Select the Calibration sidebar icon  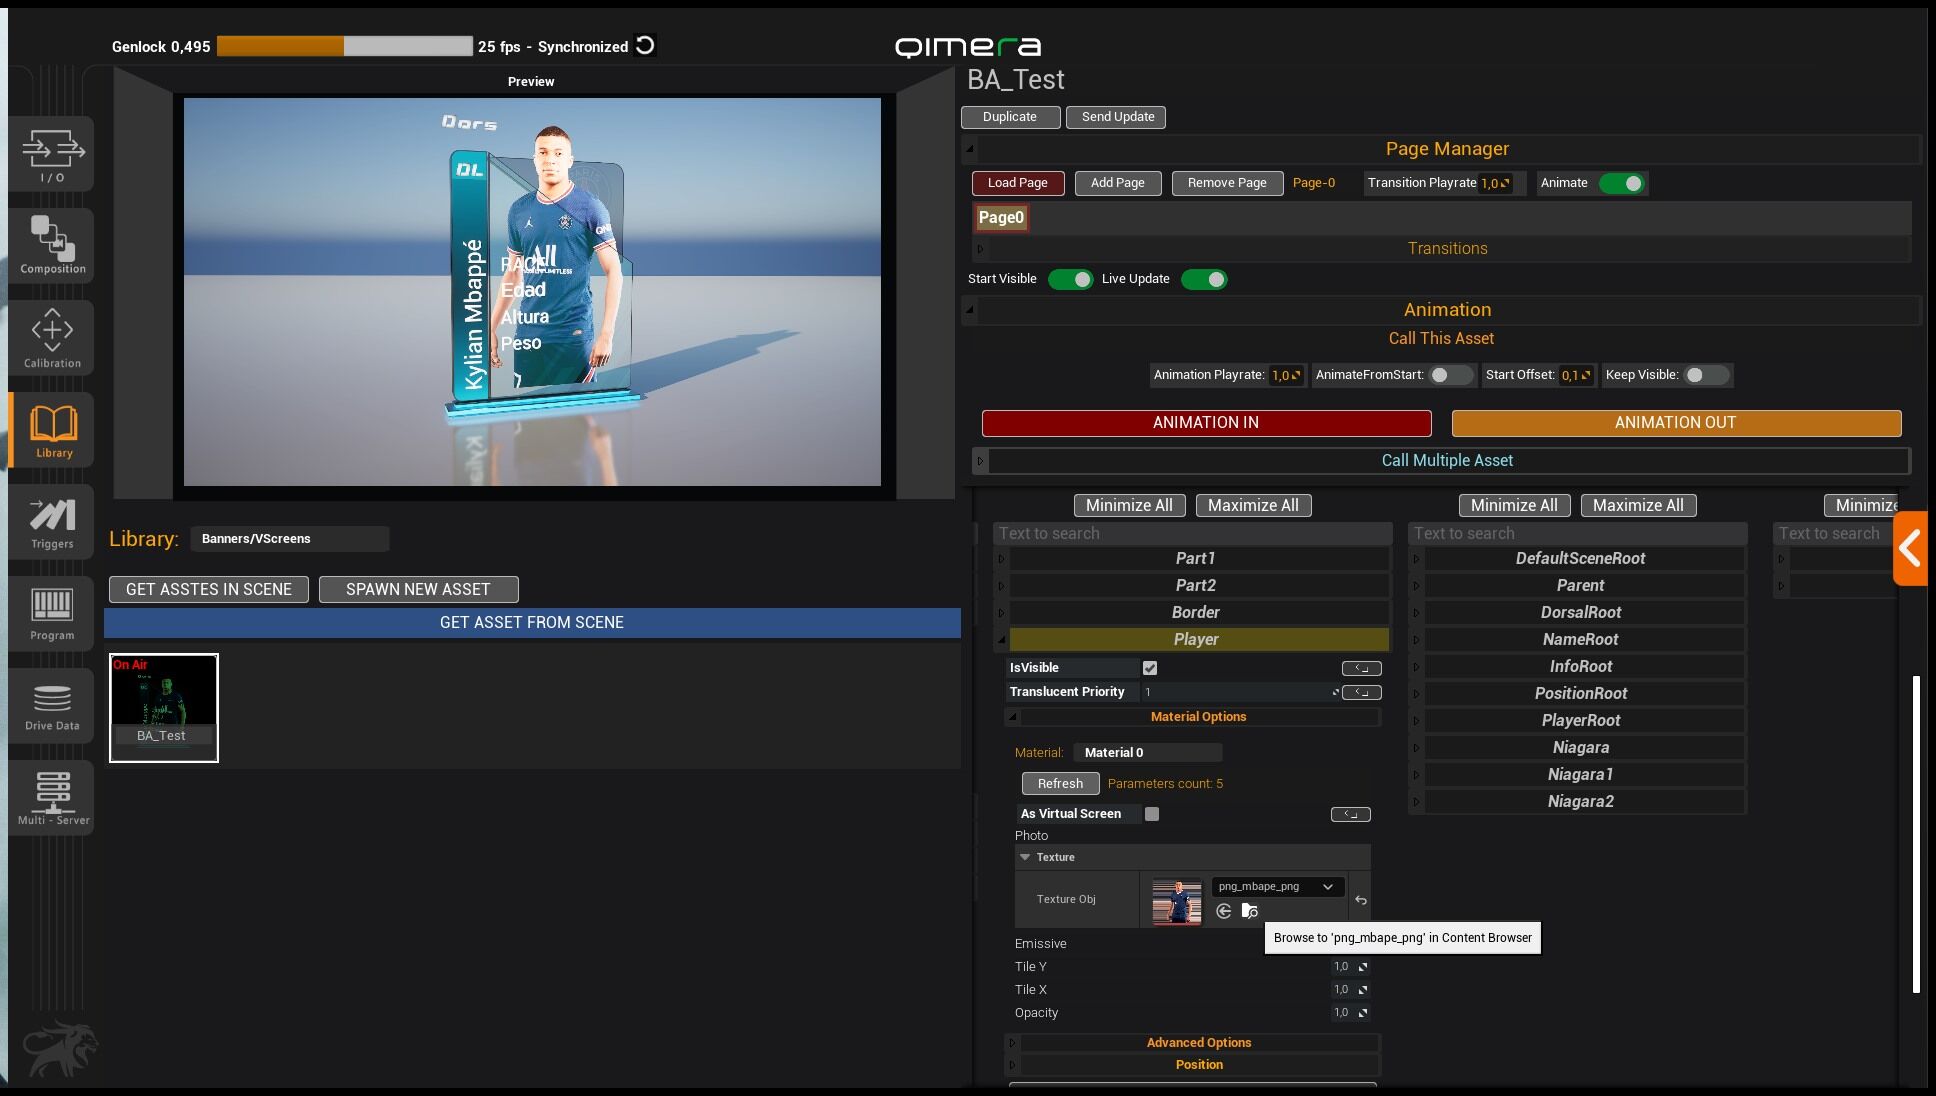(x=52, y=338)
